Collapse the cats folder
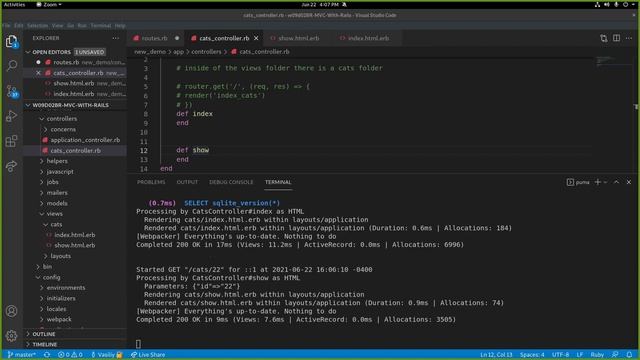 tap(56, 224)
